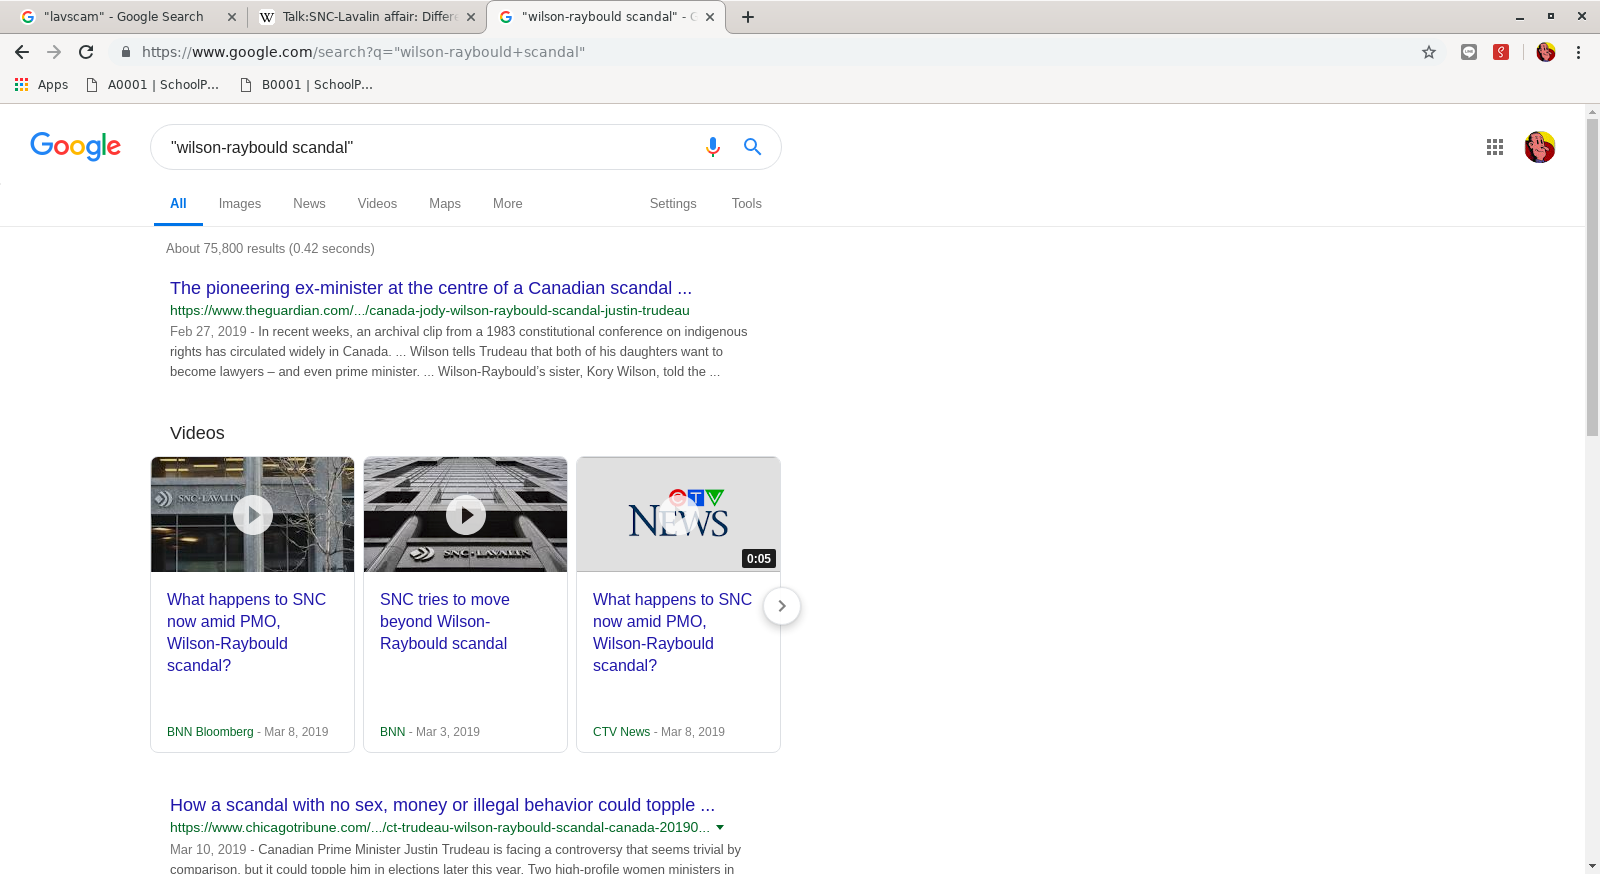Screen dimensions: 1600x874
Task: Close the Talk:SNC-Lavalin affair tab
Action: pos(471,17)
